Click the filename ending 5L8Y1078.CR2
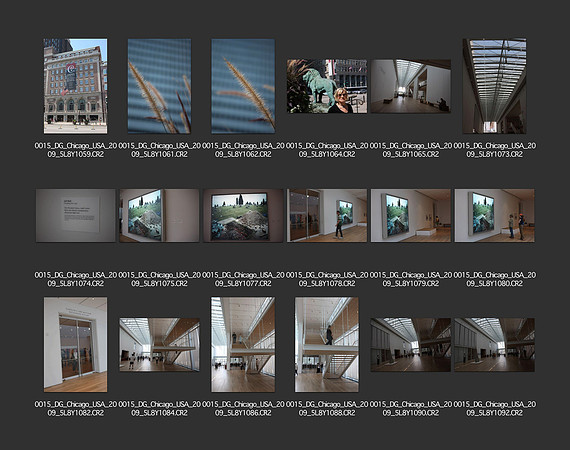 [x=327, y=279]
